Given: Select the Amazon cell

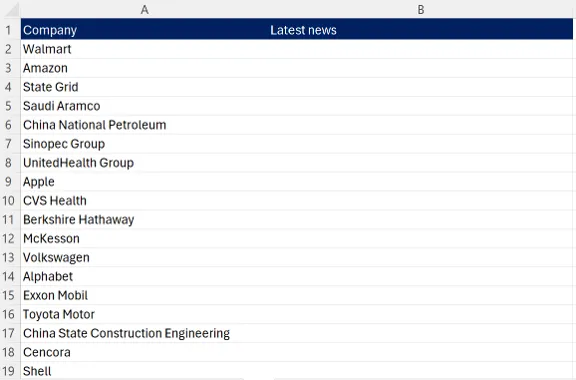Looking at the screenshot, I should pos(145,68).
